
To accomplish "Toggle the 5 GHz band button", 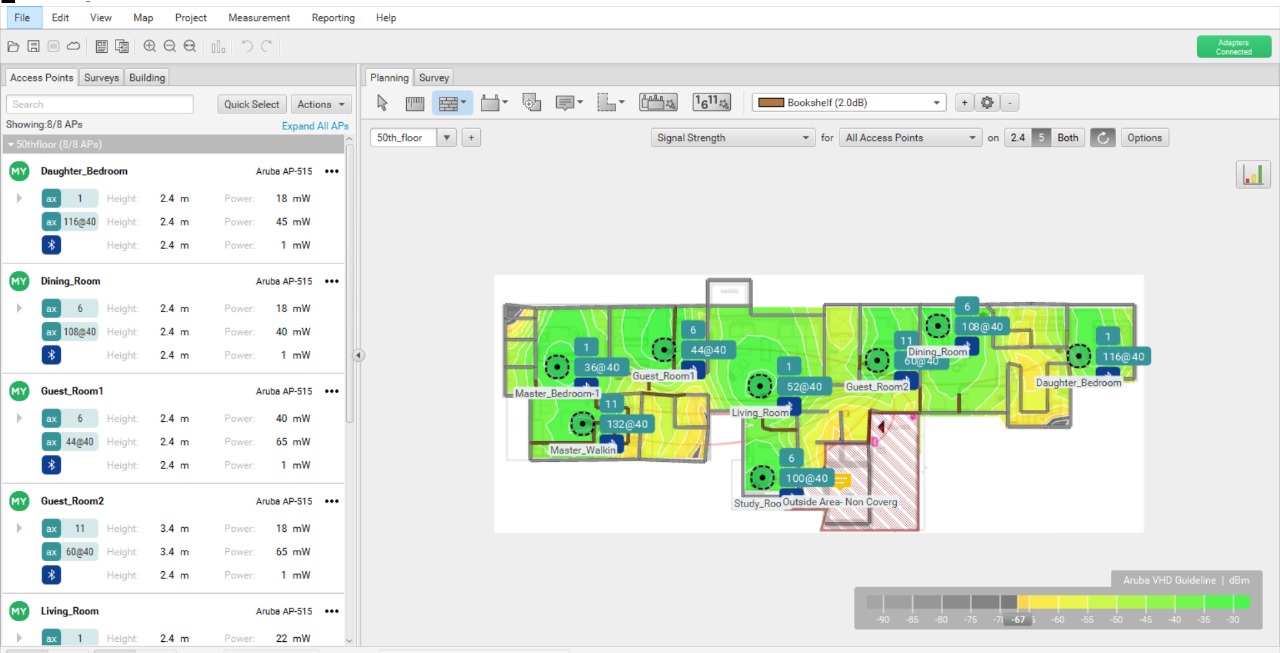I will tap(1041, 138).
